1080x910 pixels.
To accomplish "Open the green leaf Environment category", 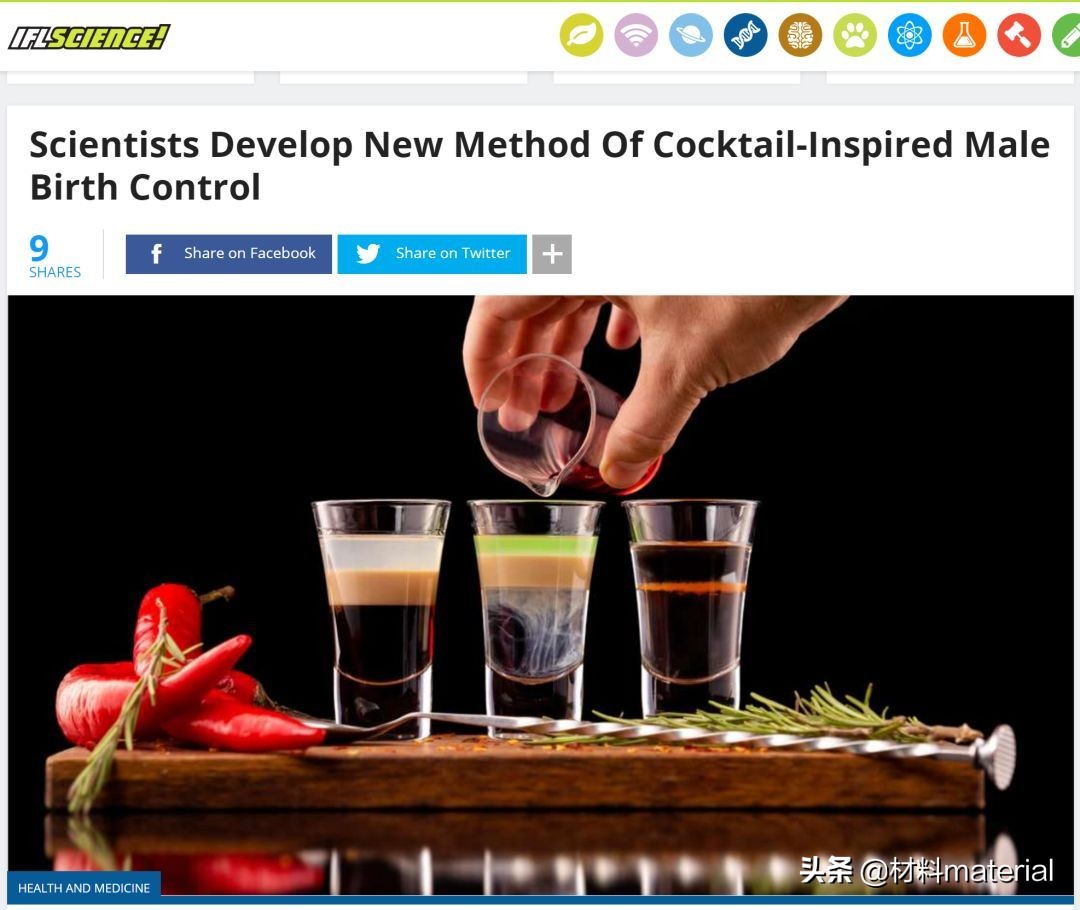I will [x=581, y=35].
